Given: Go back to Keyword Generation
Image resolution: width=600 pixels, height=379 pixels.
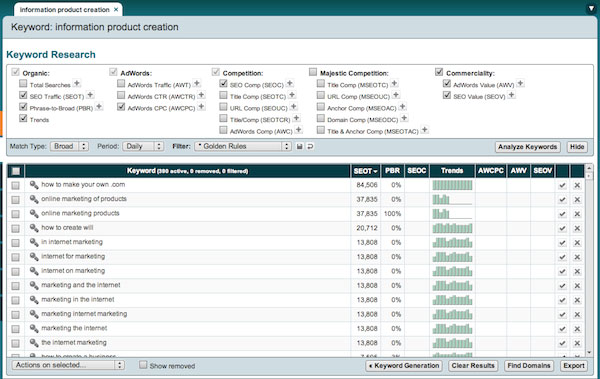Looking at the screenshot, I should coord(404,366).
